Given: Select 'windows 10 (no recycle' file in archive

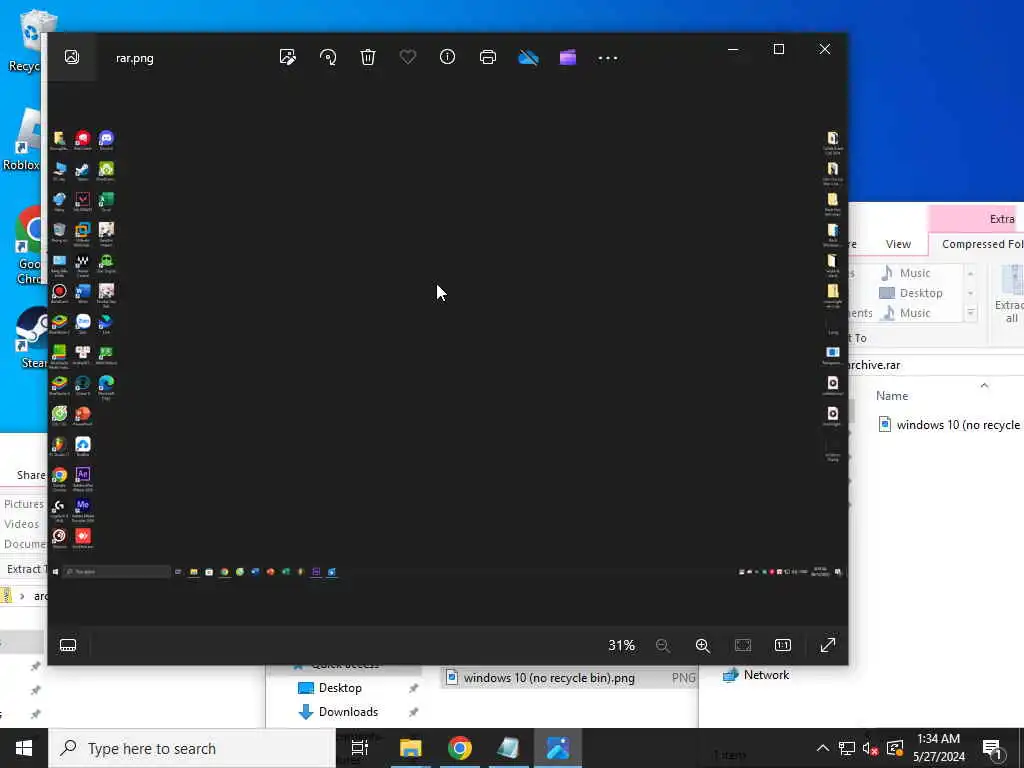Looking at the screenshot, I should click(x=950, y=424).
